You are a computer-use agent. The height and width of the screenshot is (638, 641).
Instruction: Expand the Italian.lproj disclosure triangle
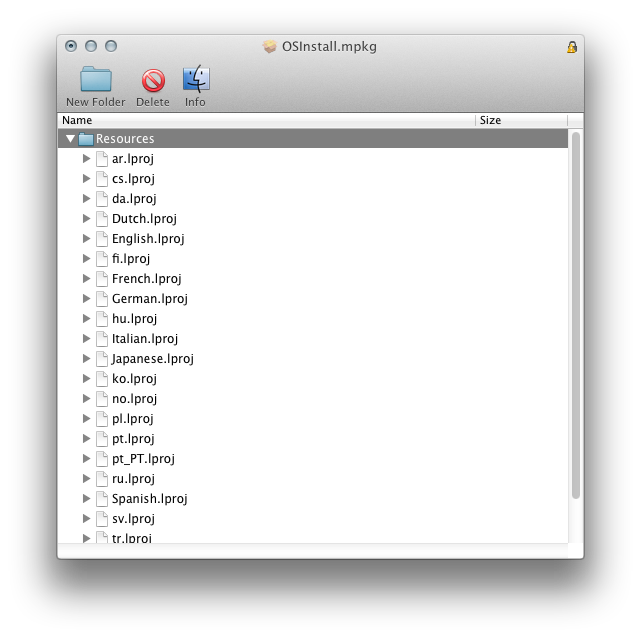[x=86, y=339]
